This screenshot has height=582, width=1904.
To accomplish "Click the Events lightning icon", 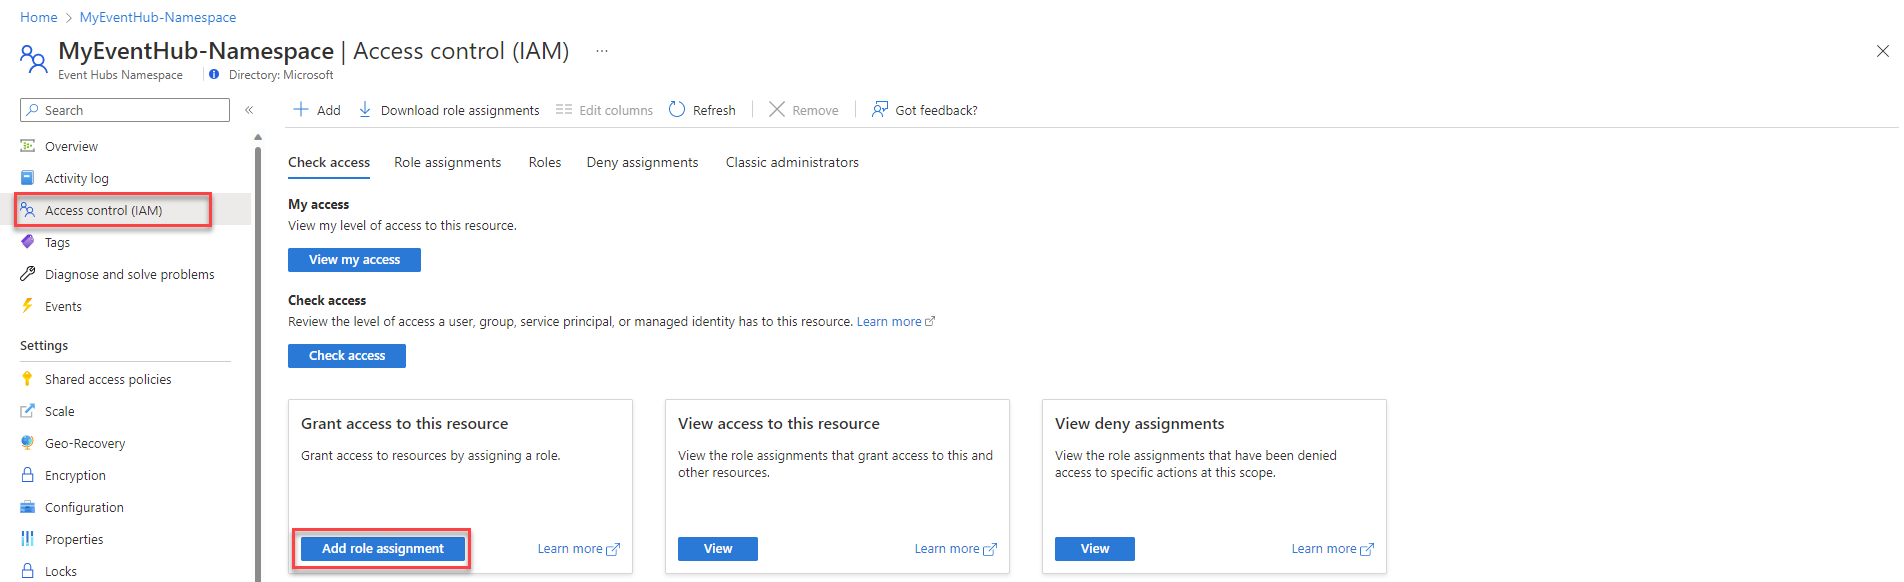I will click(28, 306).
